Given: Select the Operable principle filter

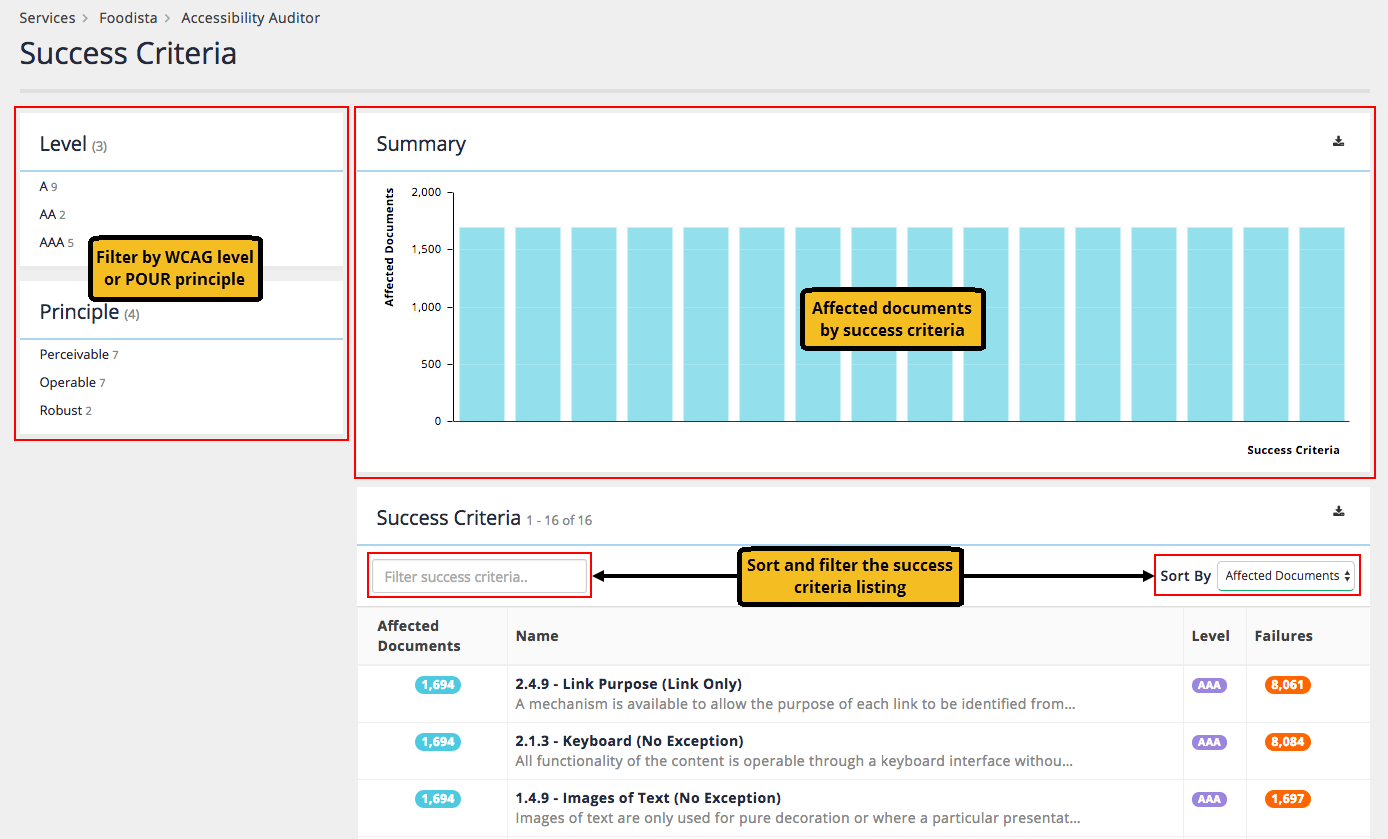Looking at the screenshot, I should (x=68, y=383).
